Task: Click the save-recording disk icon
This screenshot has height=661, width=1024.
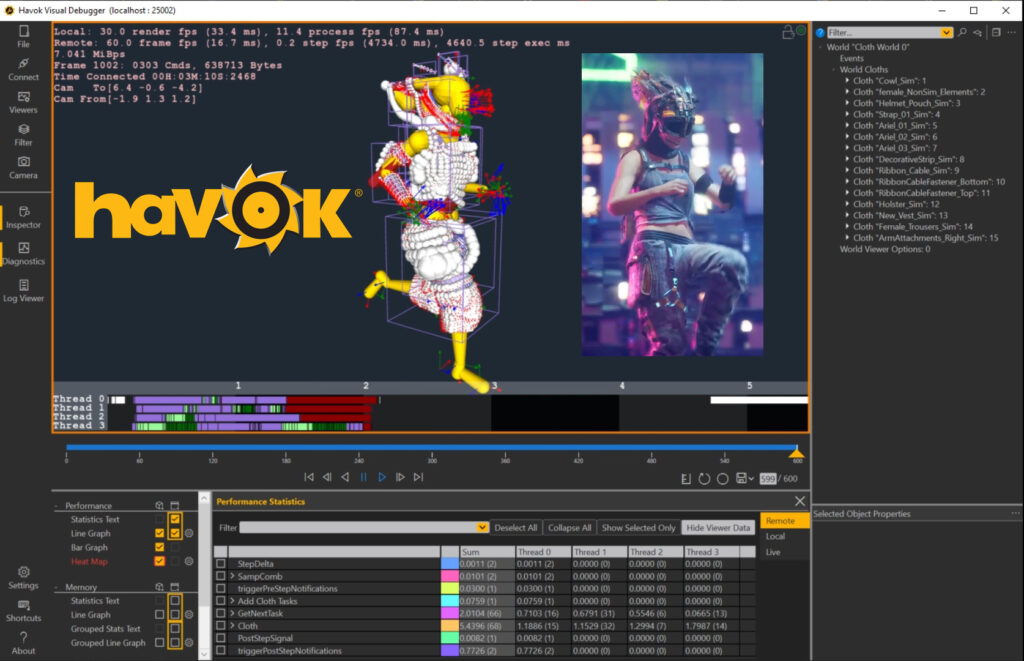Action: 741,478
